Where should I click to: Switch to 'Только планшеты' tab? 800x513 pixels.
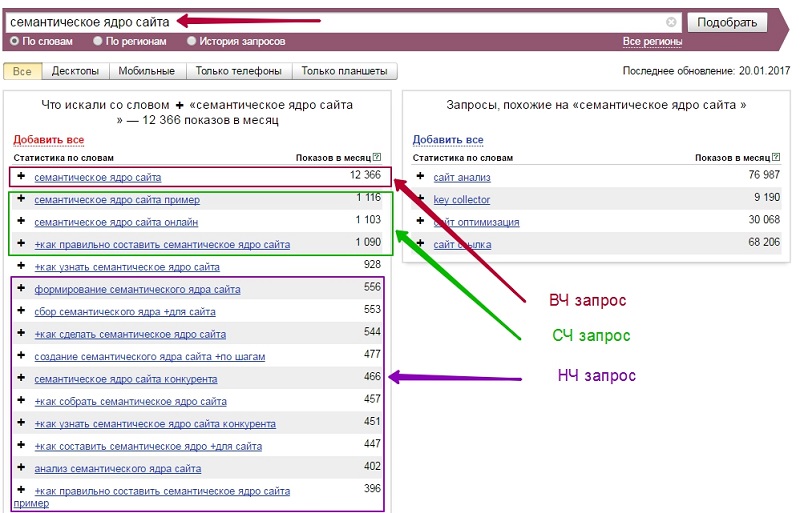click(x=344, y=71)
